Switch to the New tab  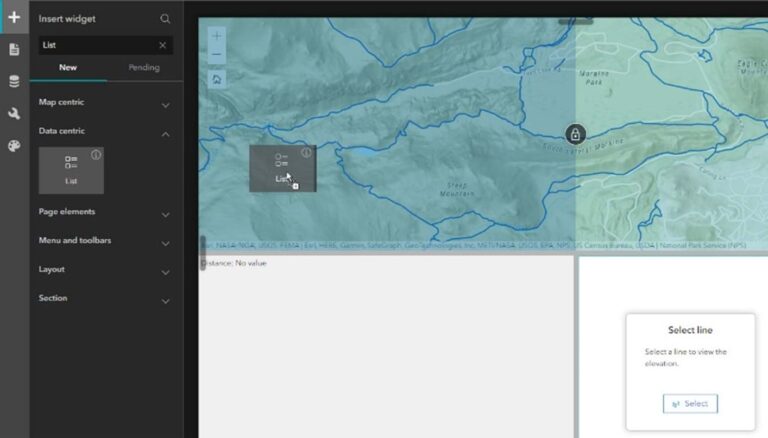point(68,68)
